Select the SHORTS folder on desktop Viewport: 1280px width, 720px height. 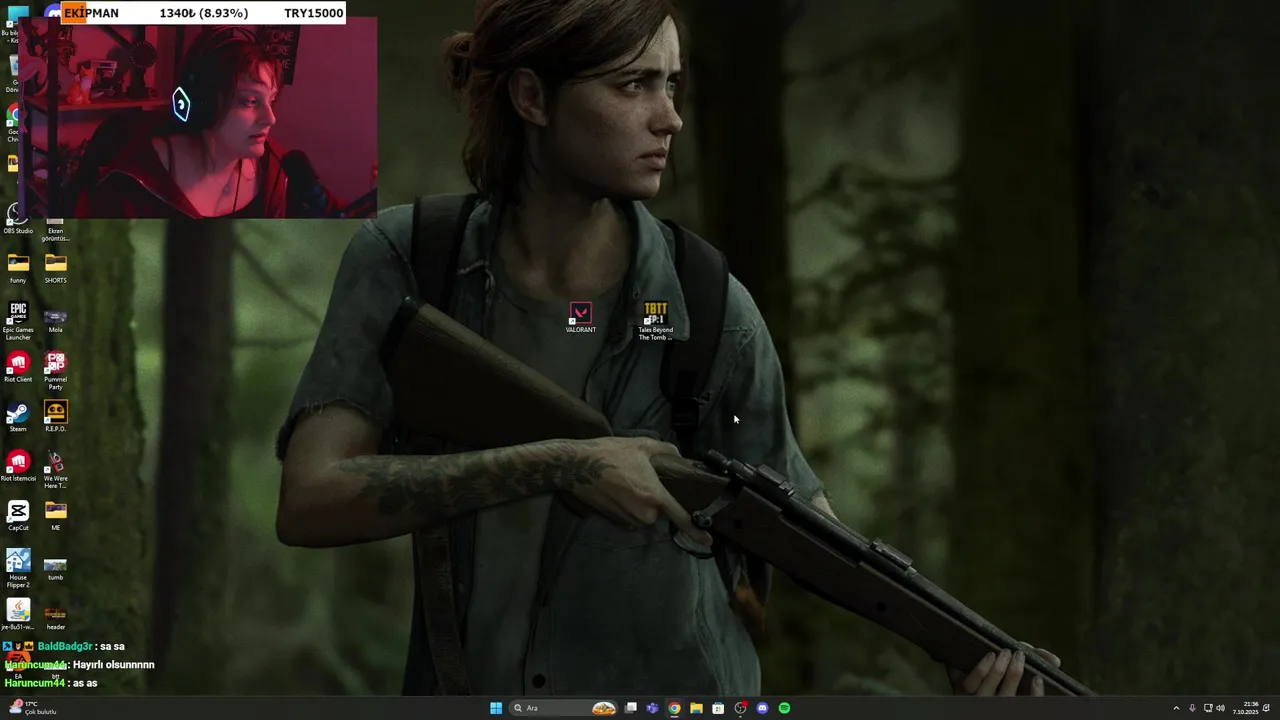point(55,268)
